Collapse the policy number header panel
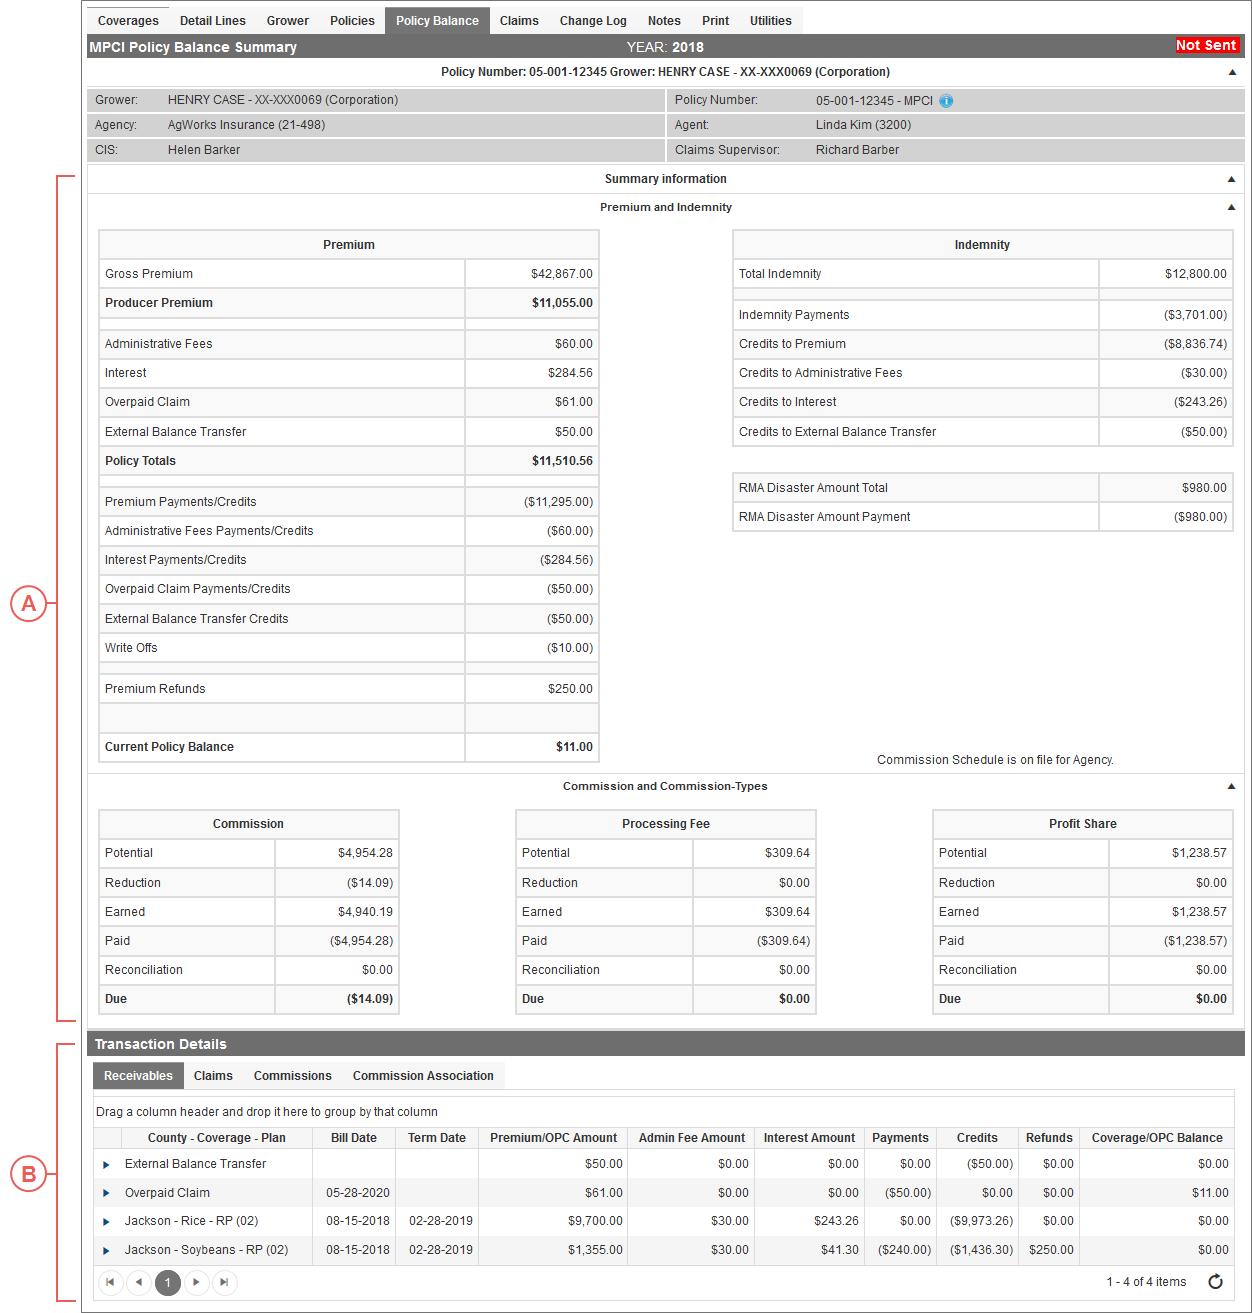 tap(1231, 72)
